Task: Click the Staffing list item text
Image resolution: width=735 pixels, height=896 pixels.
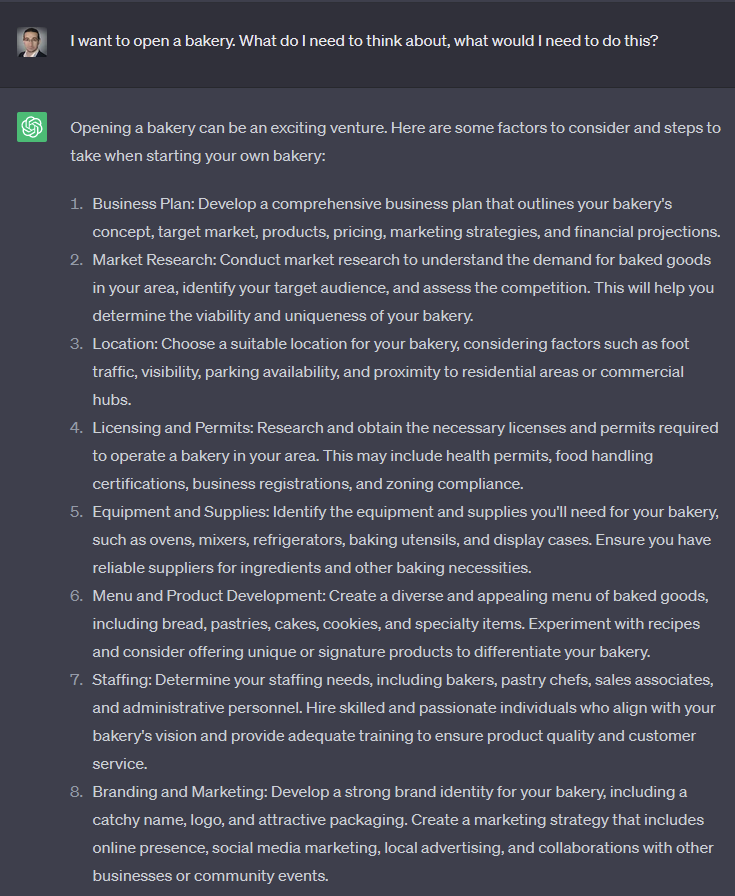Action: point(404,722)
